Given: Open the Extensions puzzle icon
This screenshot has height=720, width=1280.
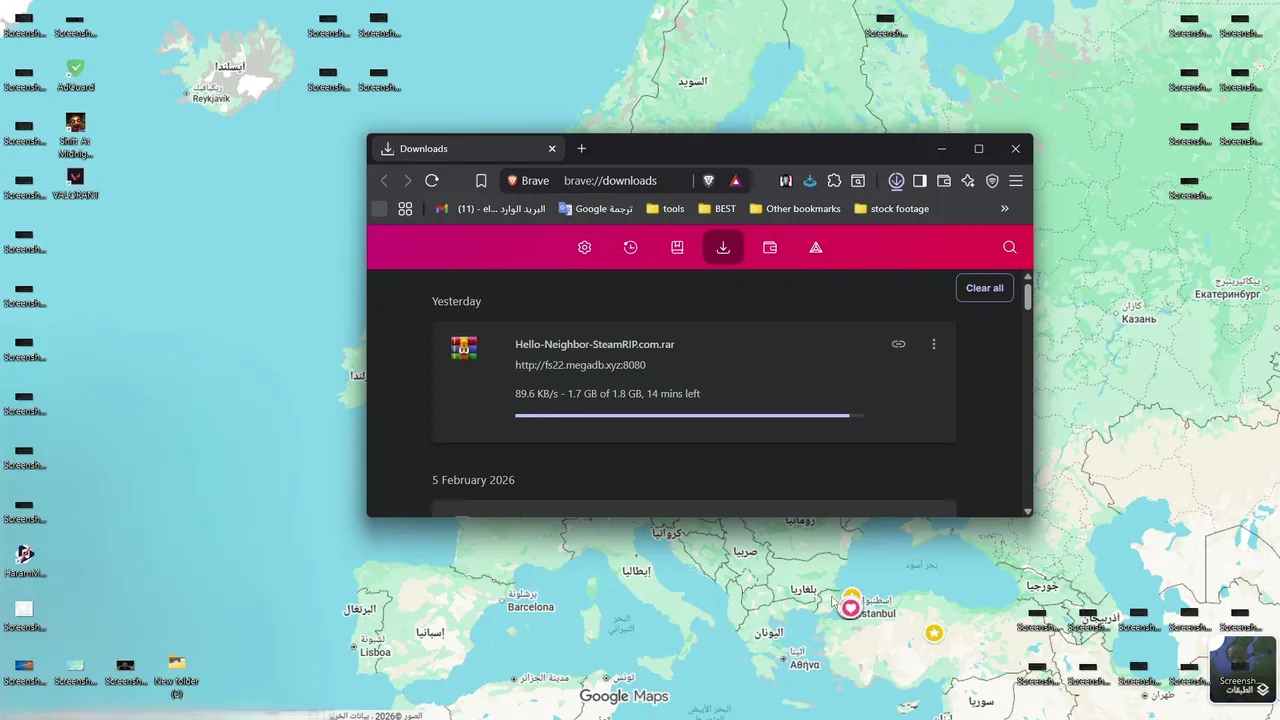Looking at the screenshot, I should pos(834,181).
